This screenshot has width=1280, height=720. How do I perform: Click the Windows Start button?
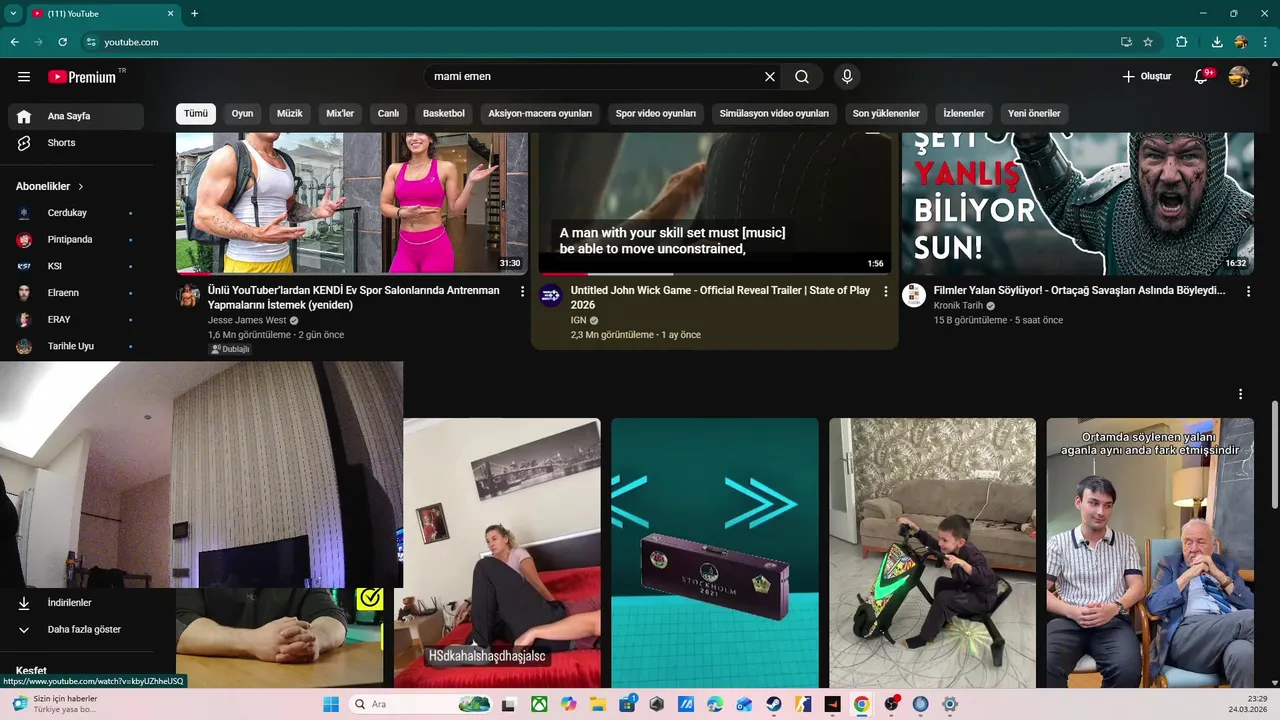tap(331, 704)
